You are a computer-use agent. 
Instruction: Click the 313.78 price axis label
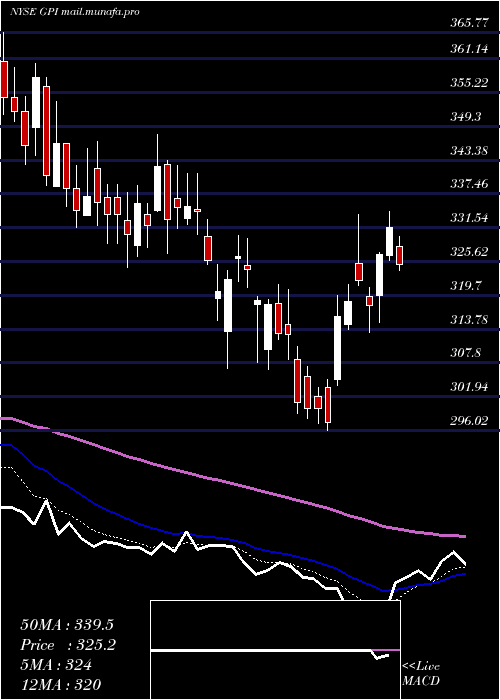click(x=469, y=320)
